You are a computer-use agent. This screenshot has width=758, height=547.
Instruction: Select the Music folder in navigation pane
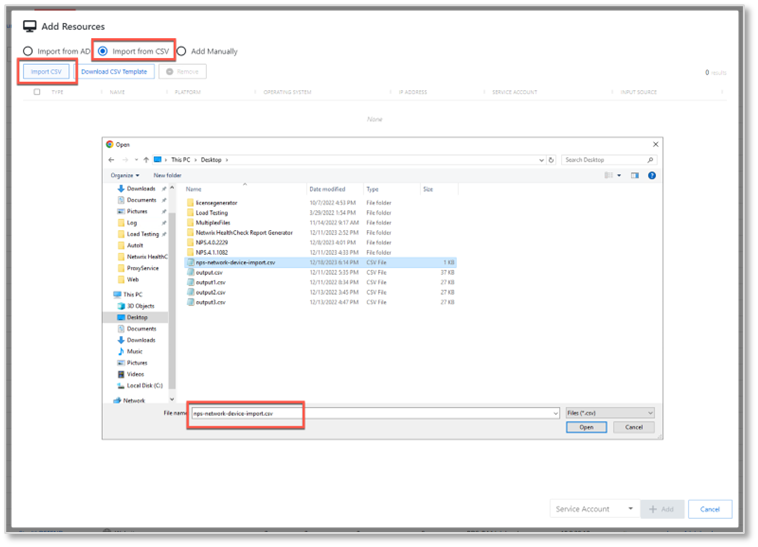[134, 351]
